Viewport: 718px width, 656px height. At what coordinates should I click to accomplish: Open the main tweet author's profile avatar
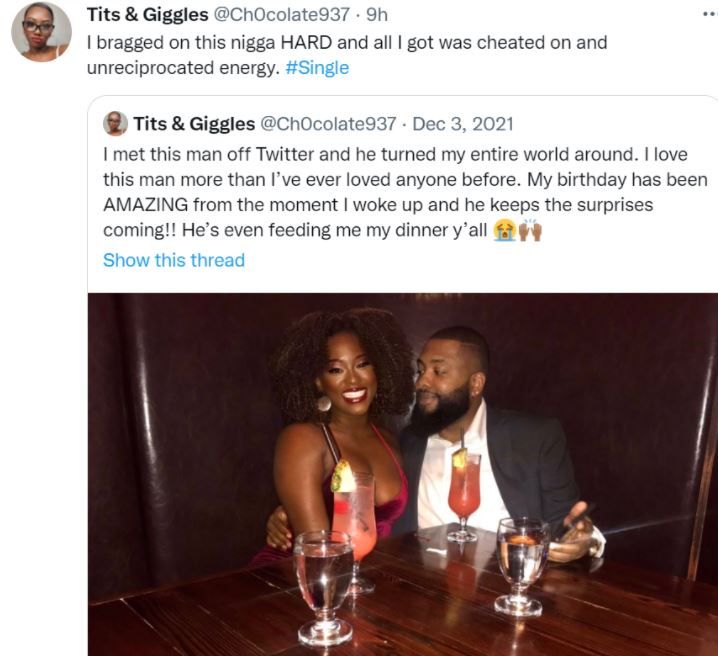[41, 31]
